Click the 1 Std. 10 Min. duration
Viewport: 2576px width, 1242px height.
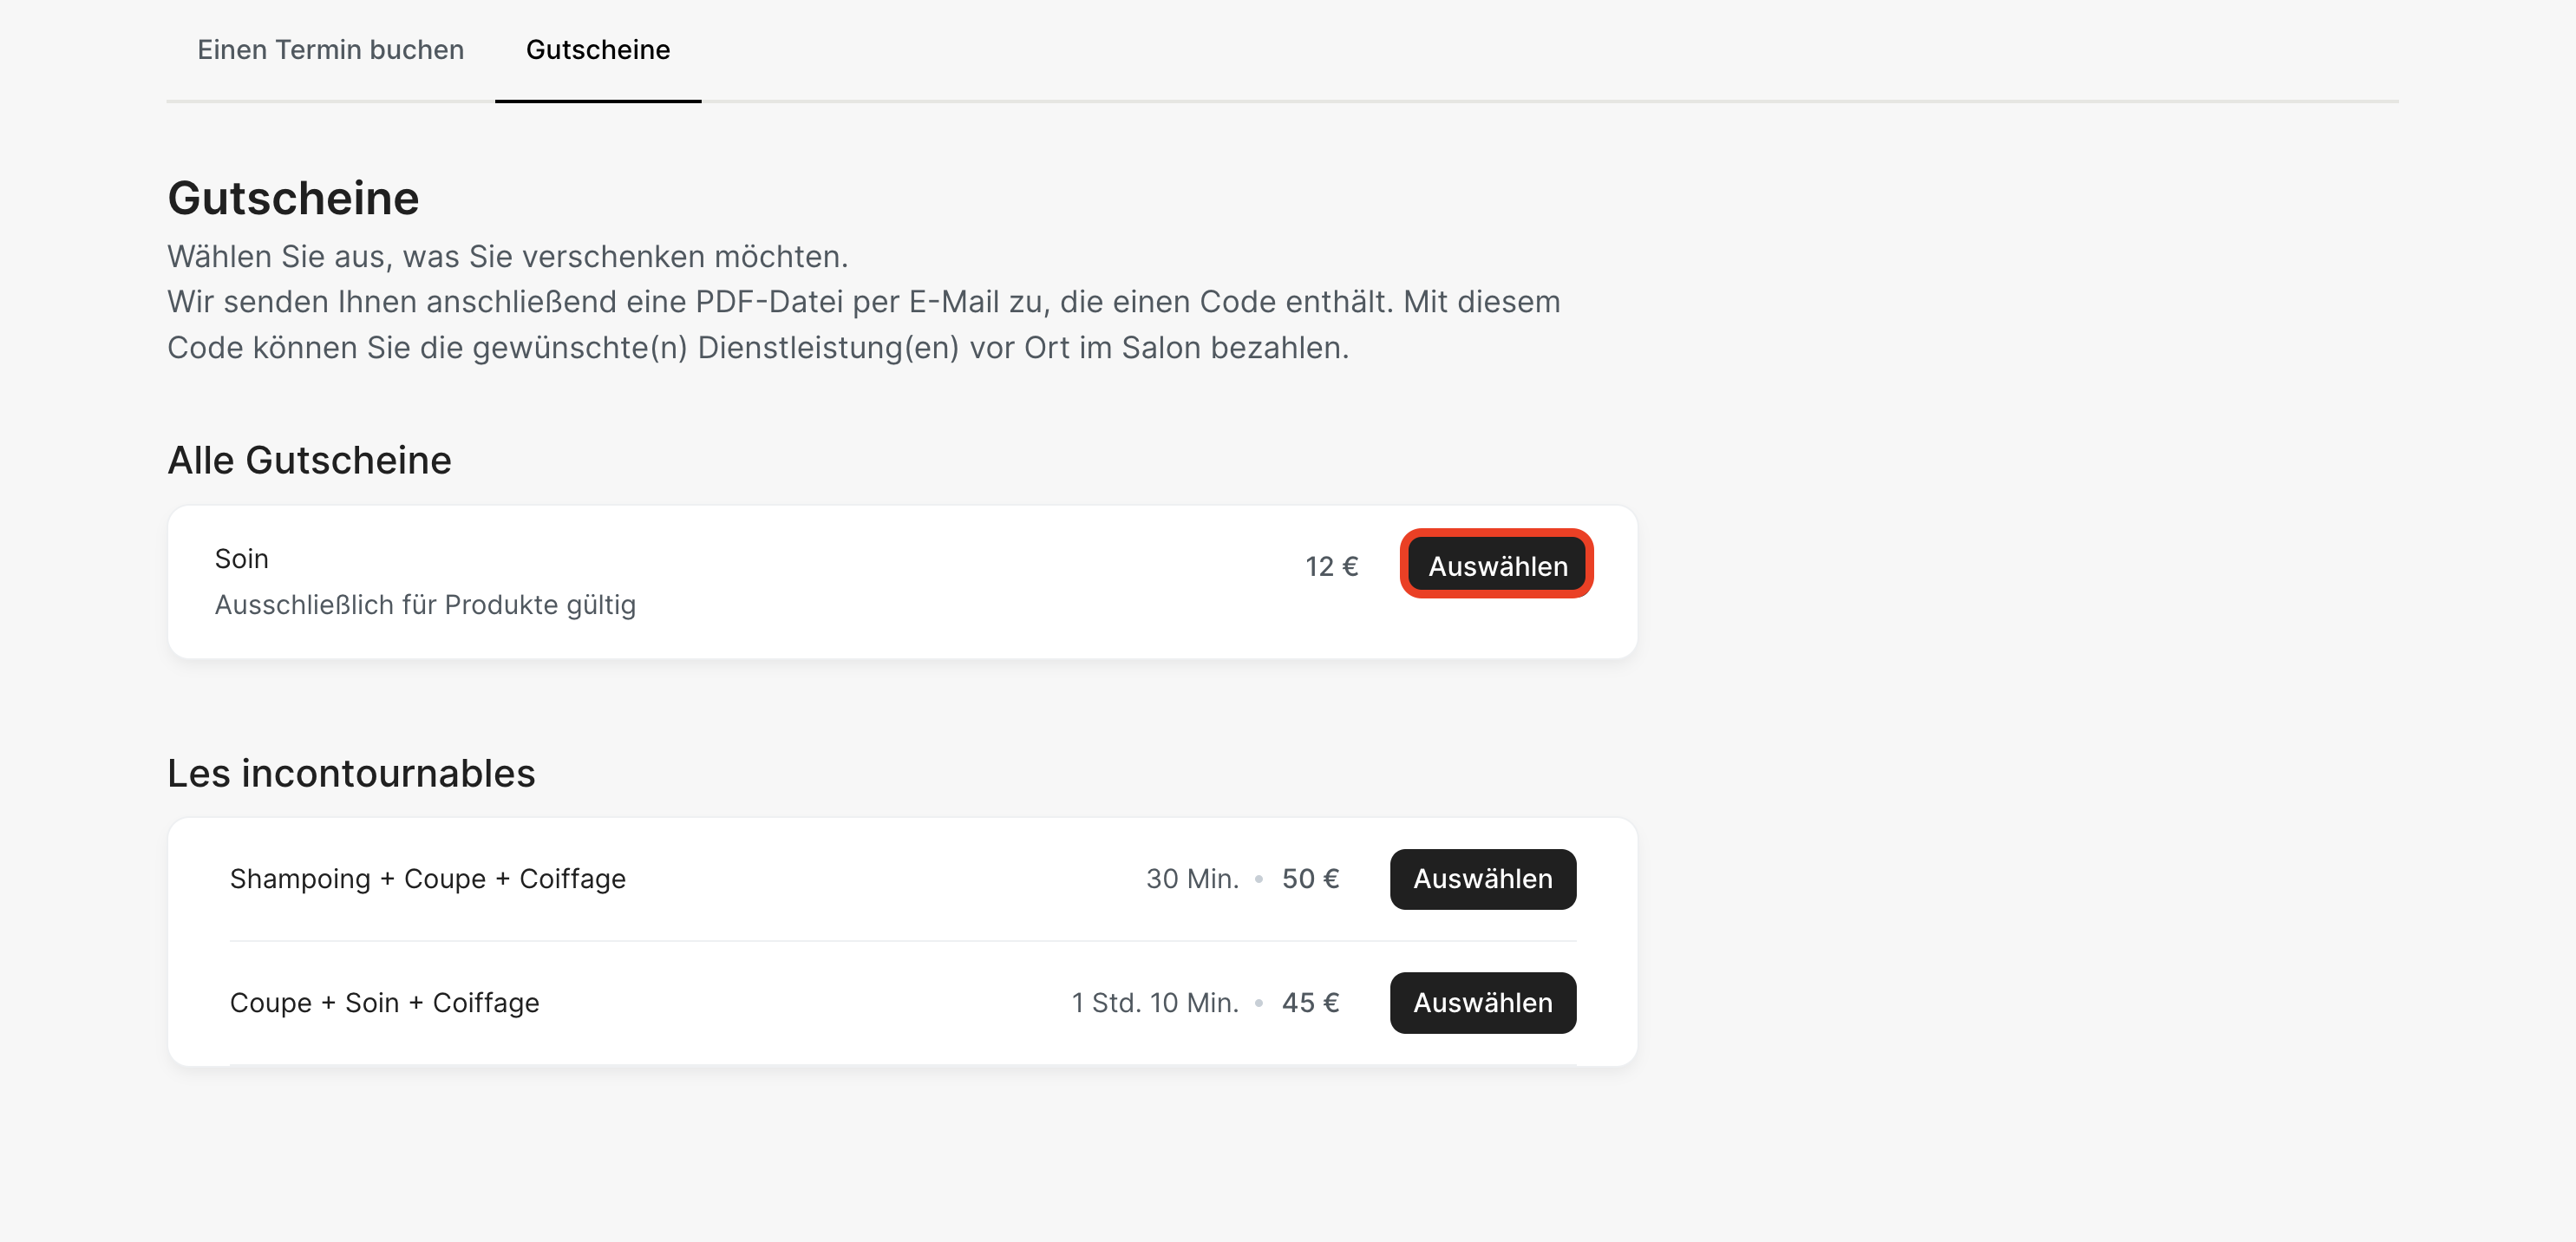(1155, 1002)
